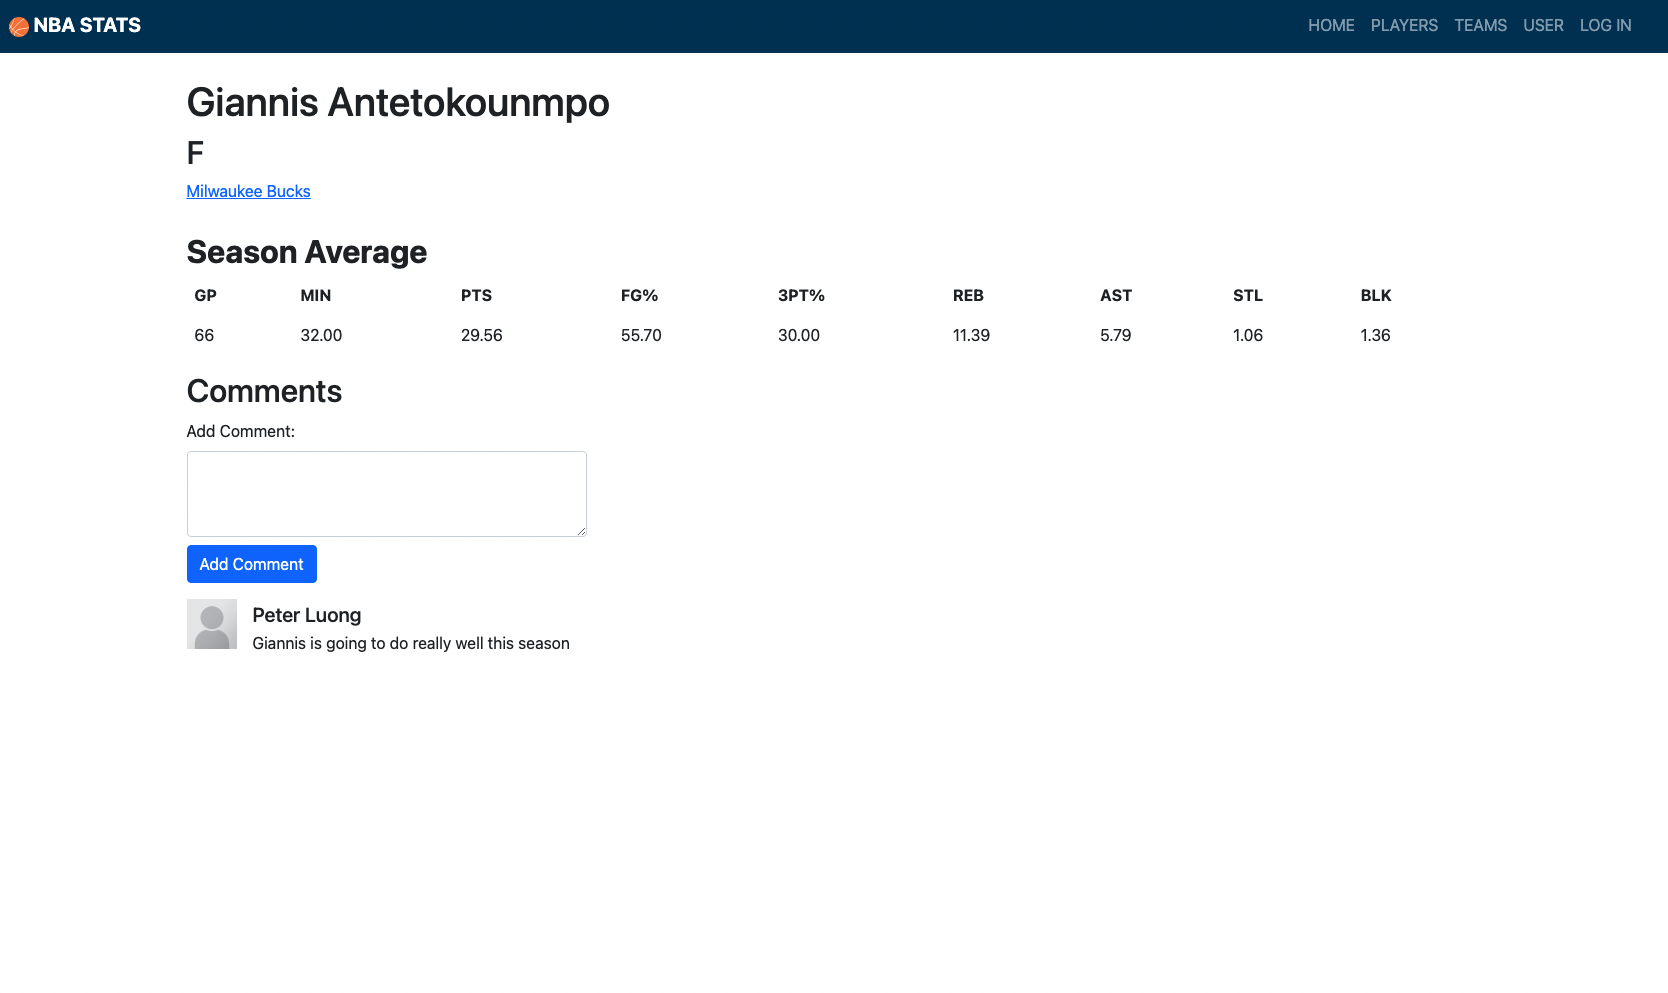1668x993 pixels.
Task: Open the USER navigation item
Action: tap(1543, 25)
